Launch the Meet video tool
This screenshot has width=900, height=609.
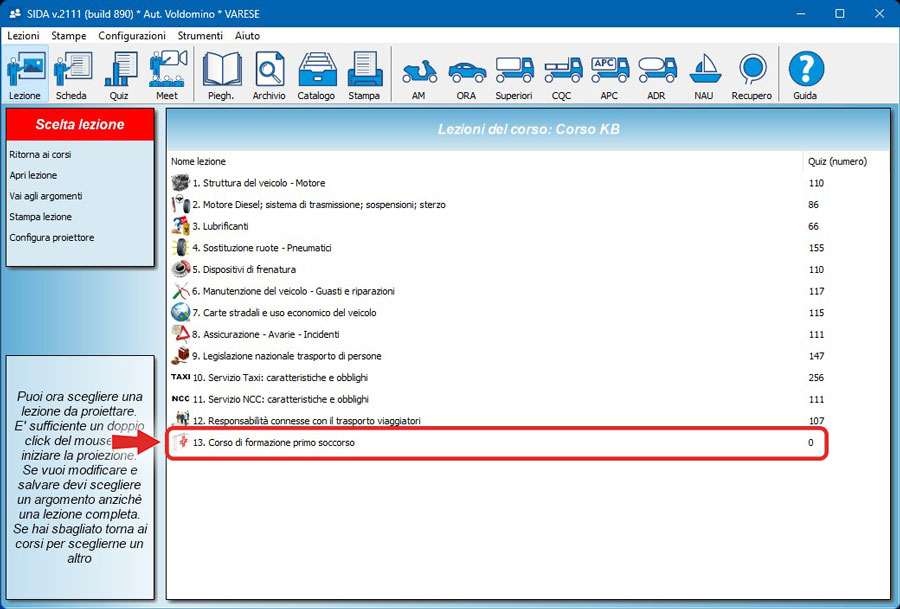[167, 75]
